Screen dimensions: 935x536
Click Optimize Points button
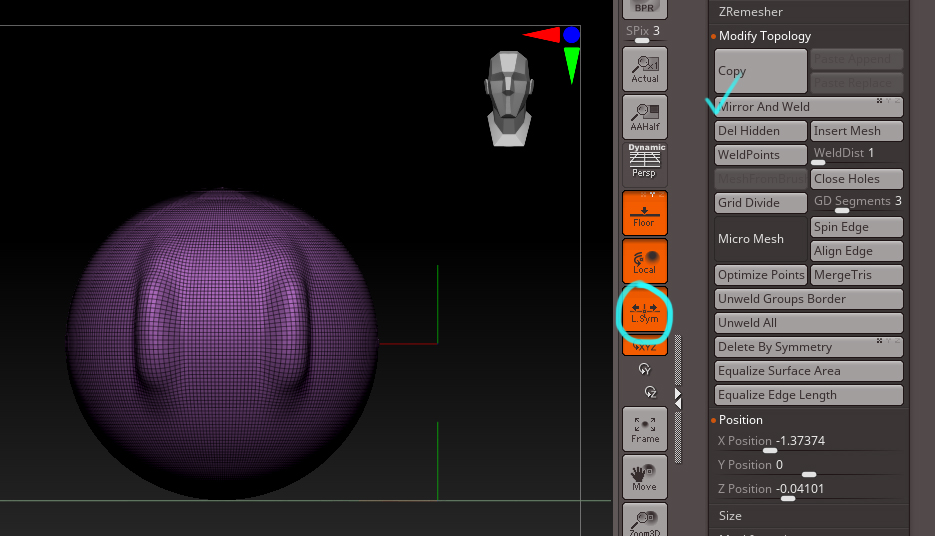point(760,275)
